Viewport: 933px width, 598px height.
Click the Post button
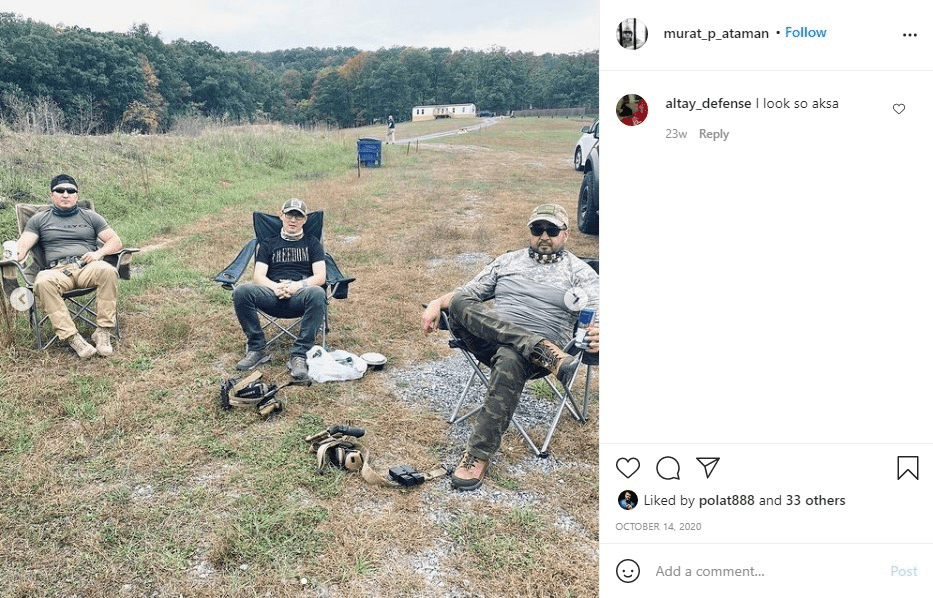click(903, 571)
